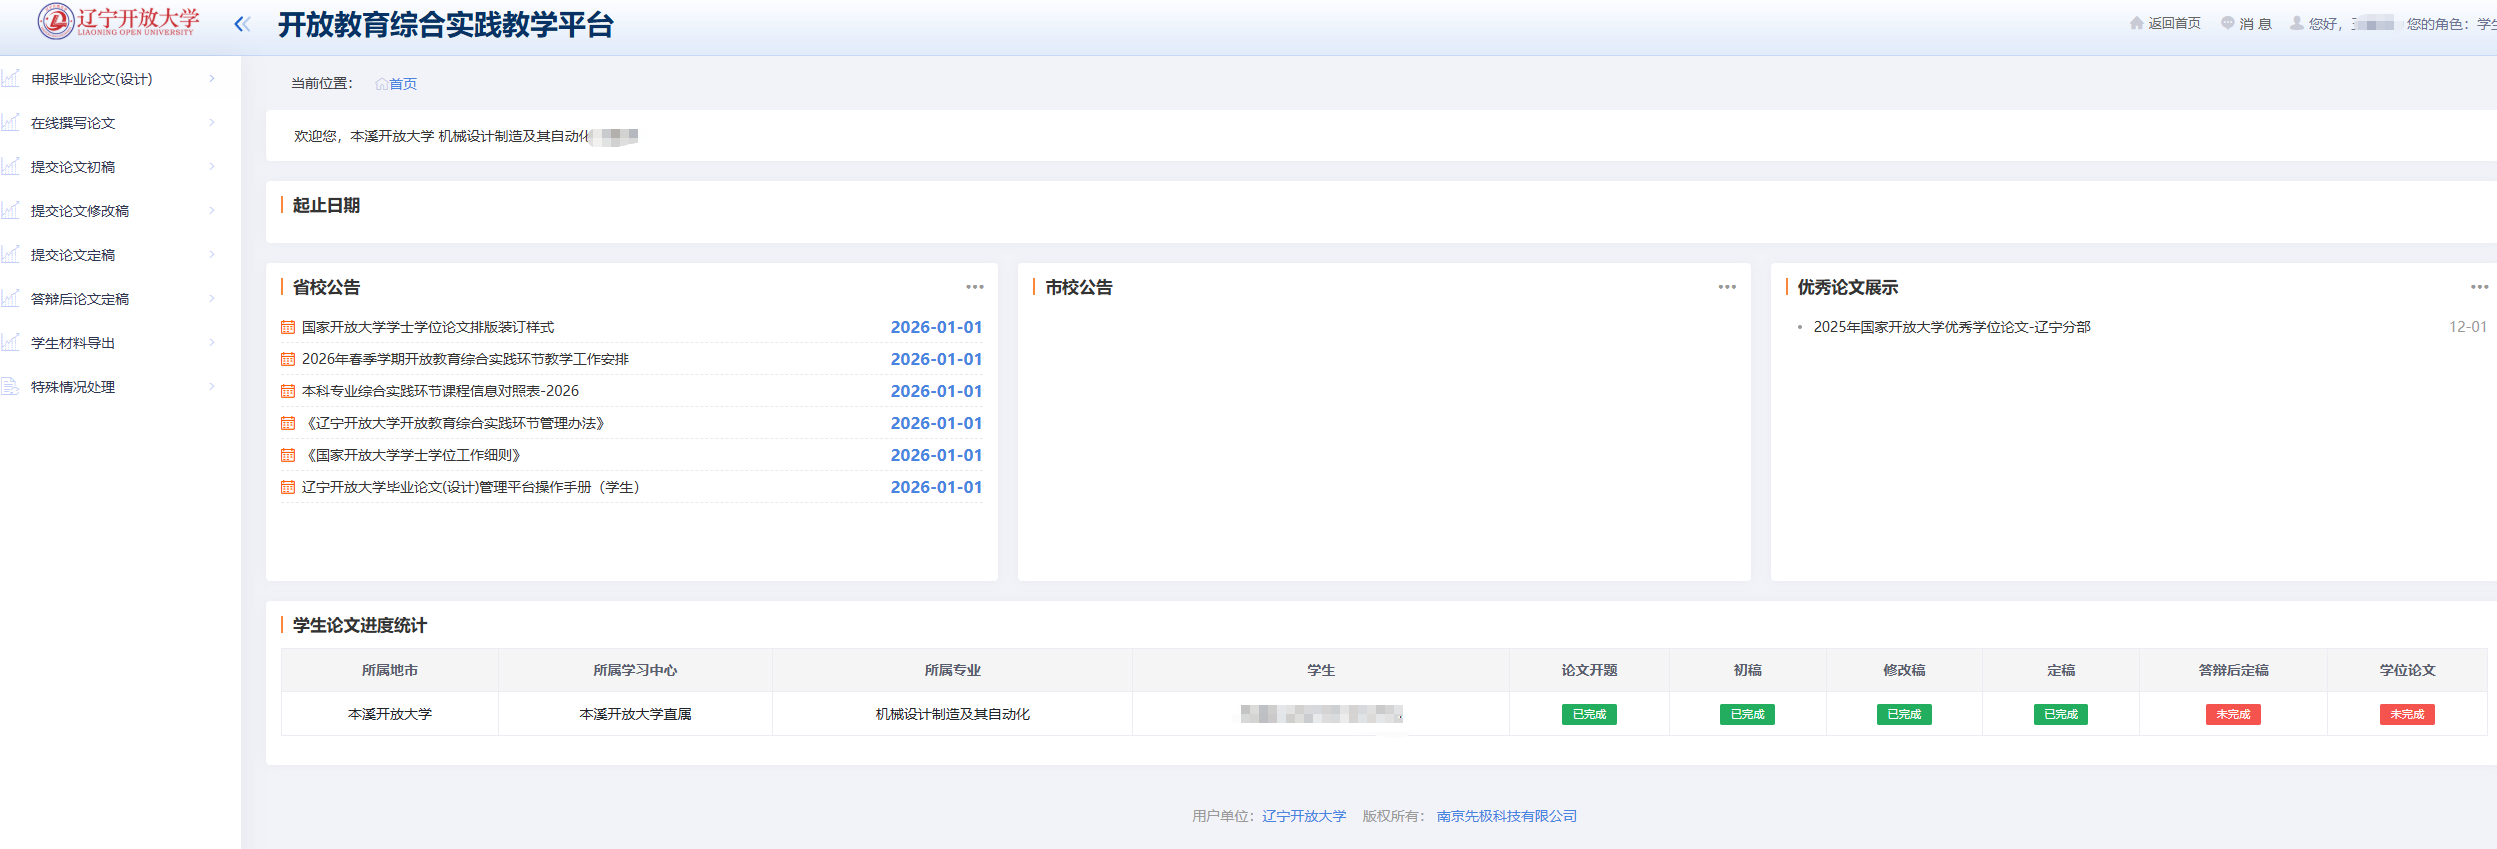Click 南京先极科技有限公司 footer link
This screenshot has width=2497, height=849.
[1506, 816]
